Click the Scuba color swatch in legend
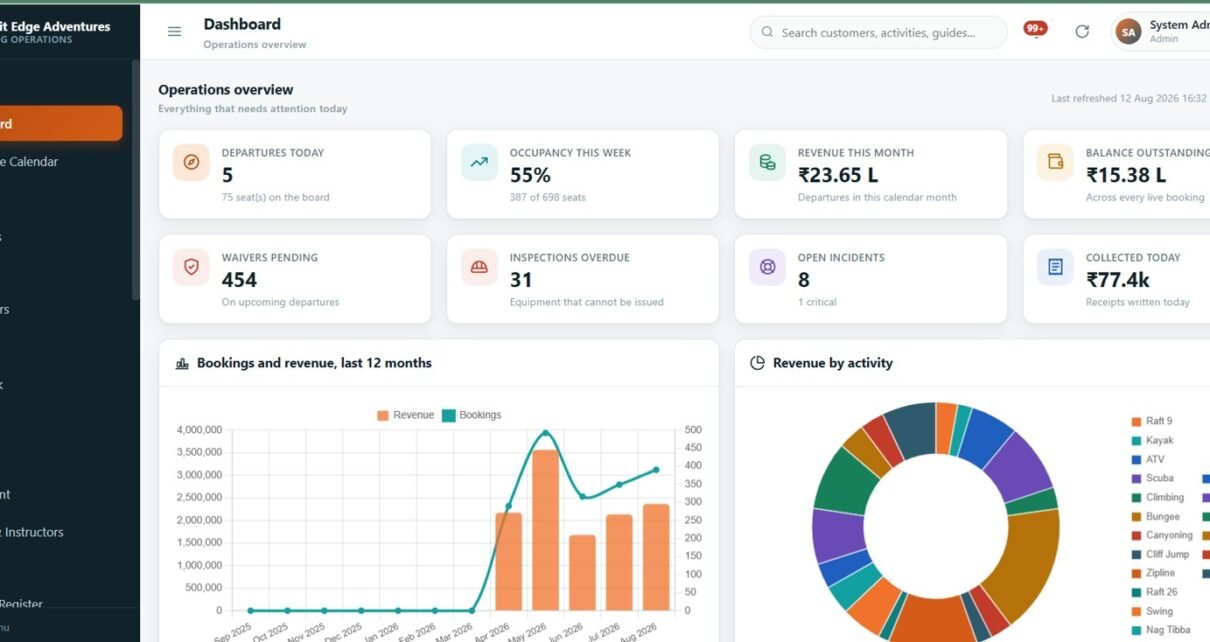1210x642 pixels. (1136, 478)
